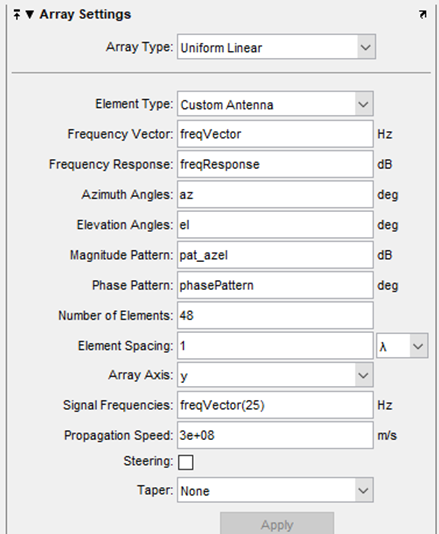Click the Phase Pattern field
The height and width of the screenshot is (534, 439).
[x=275, y=285]
